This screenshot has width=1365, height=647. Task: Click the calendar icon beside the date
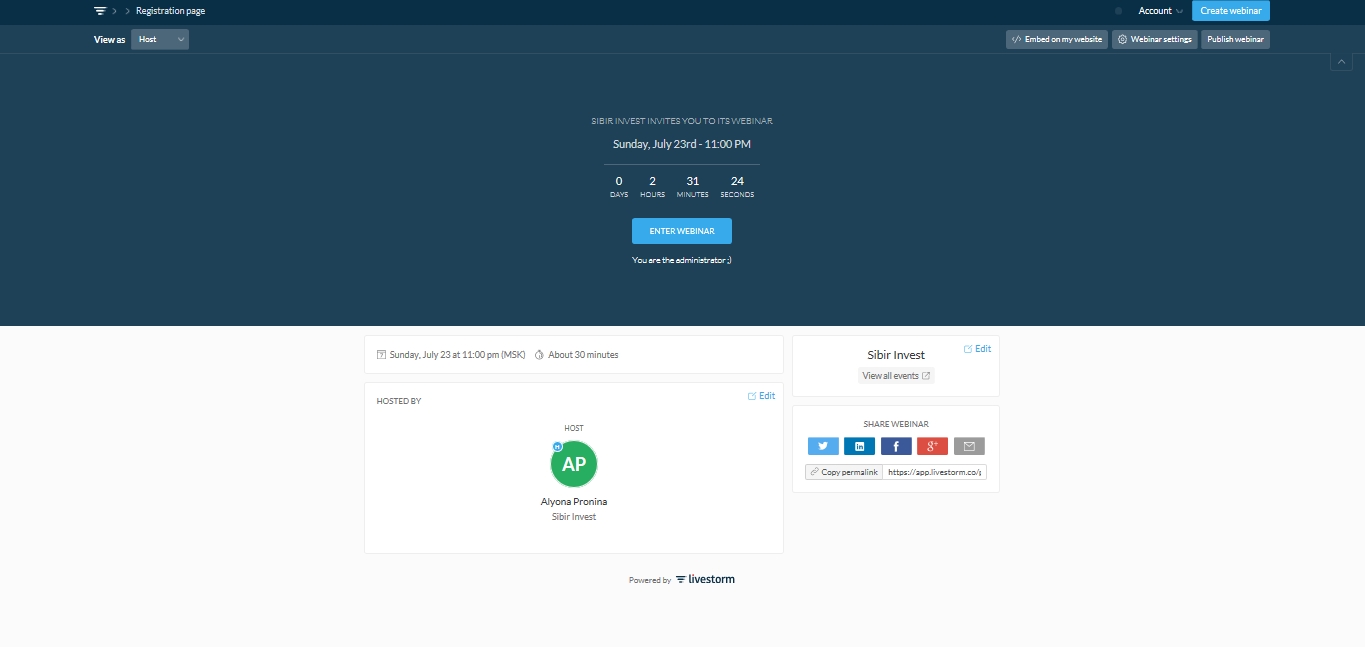[381, 355]
